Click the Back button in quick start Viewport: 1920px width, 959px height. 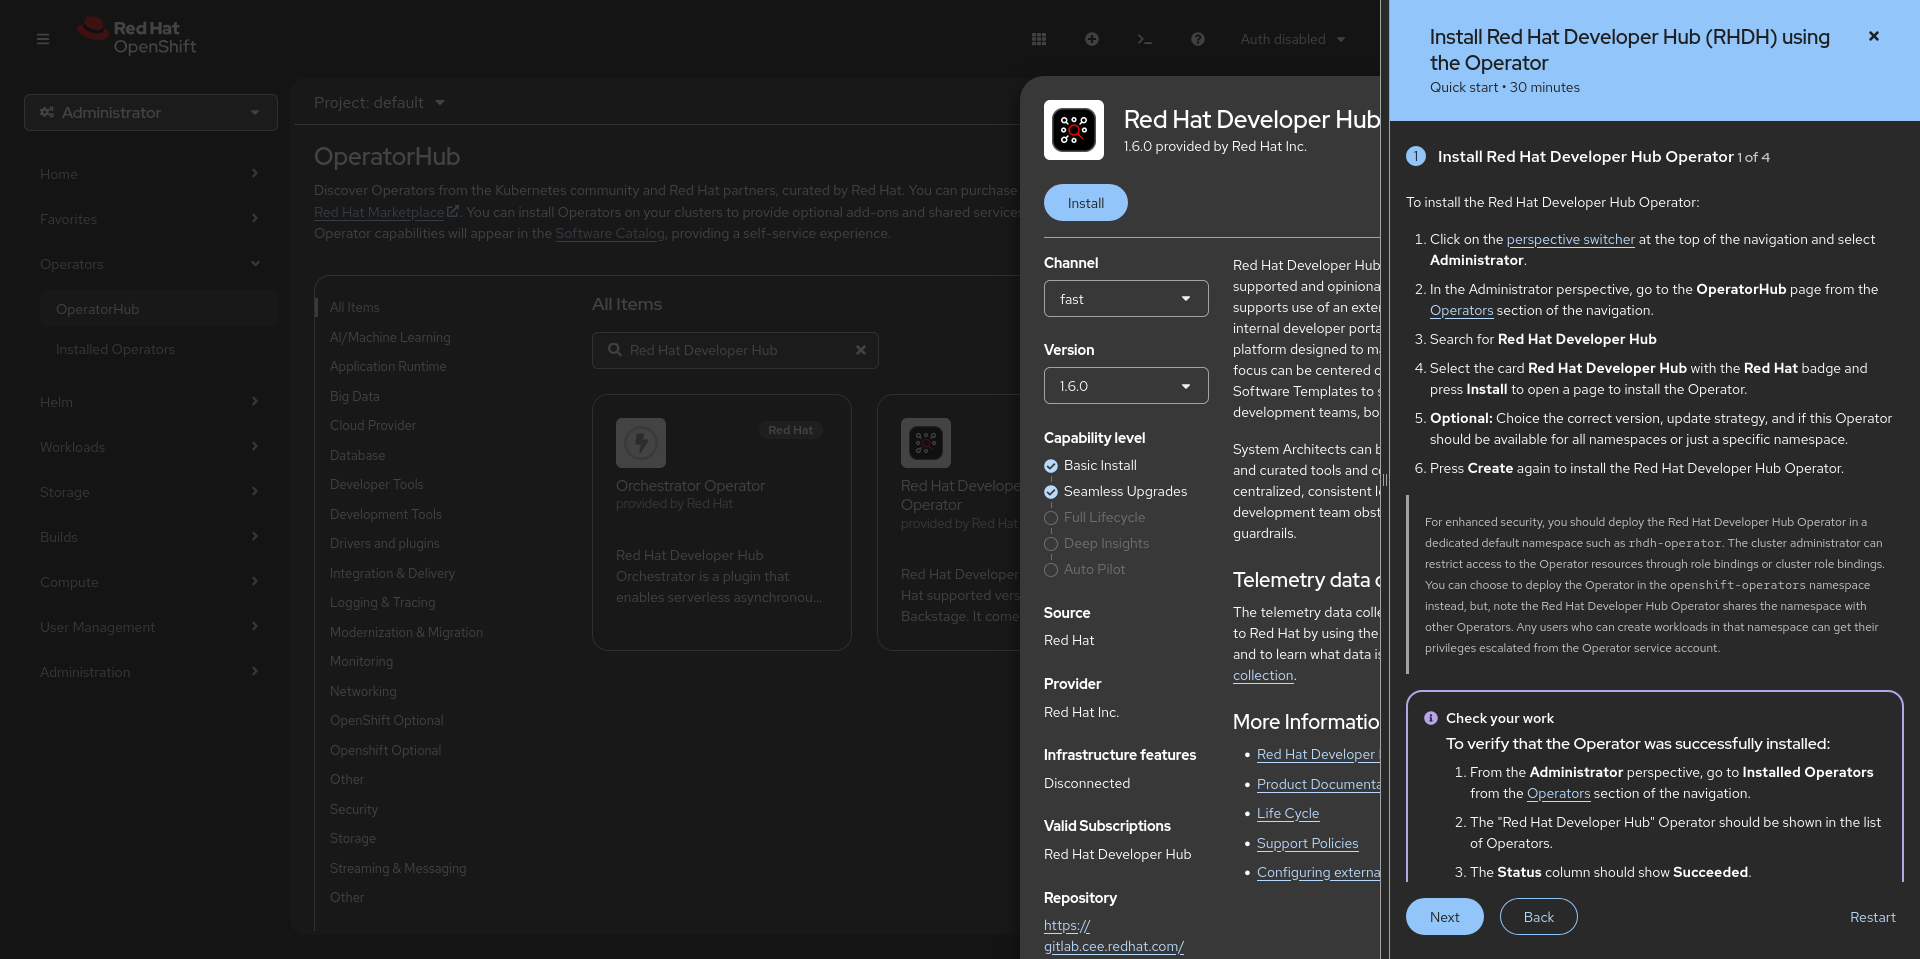pos(1539,917)
